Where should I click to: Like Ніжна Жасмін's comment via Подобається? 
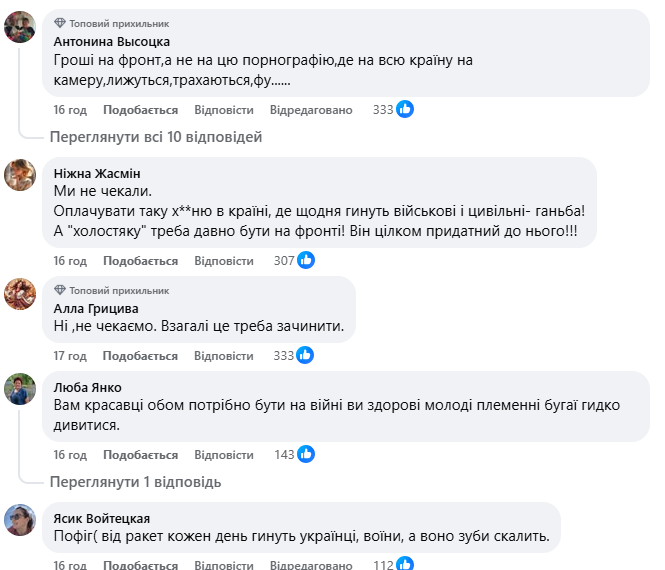(x=140, y=260)
